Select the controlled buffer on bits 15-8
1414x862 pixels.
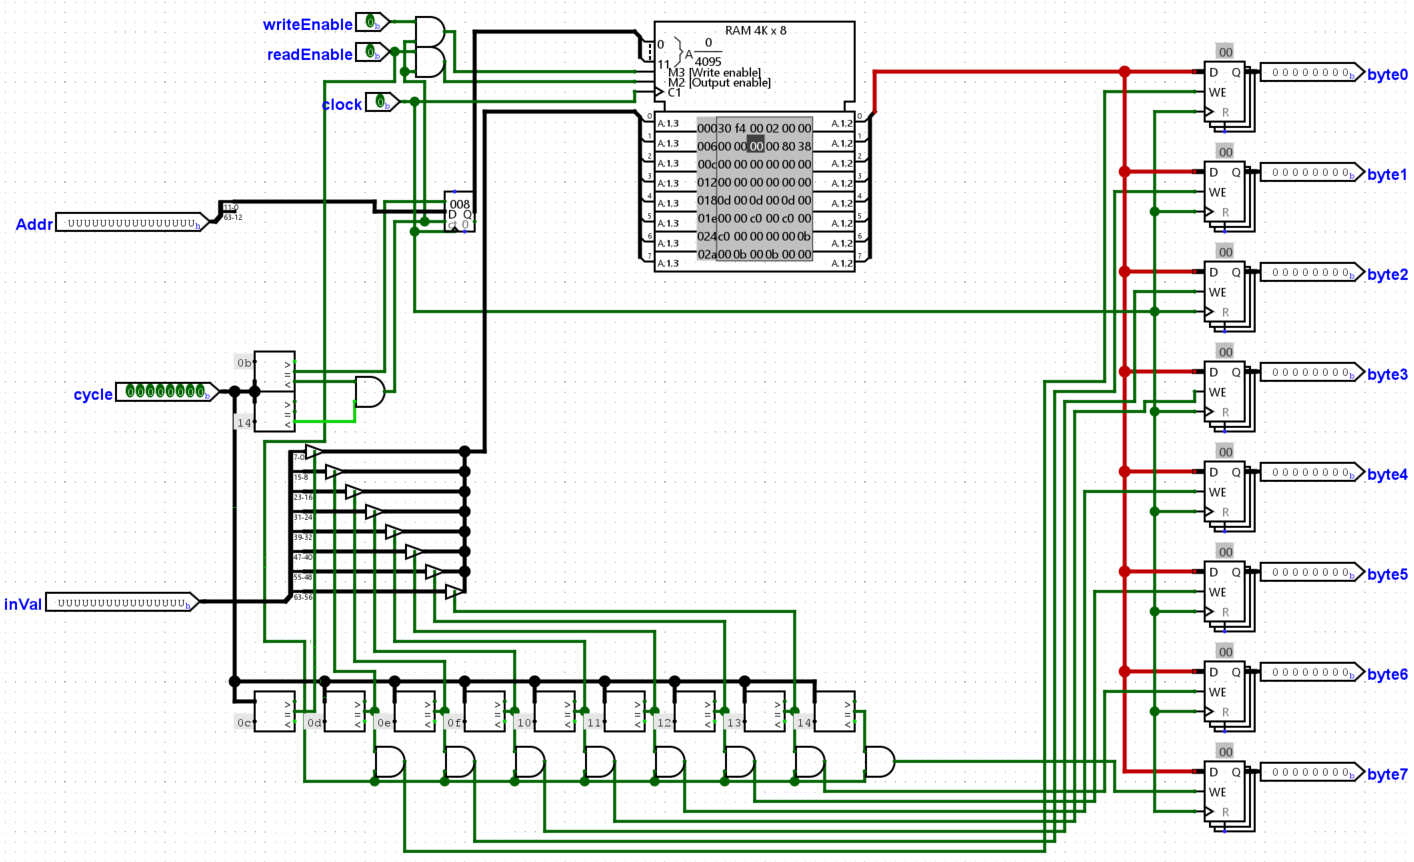tap(334, 472)
